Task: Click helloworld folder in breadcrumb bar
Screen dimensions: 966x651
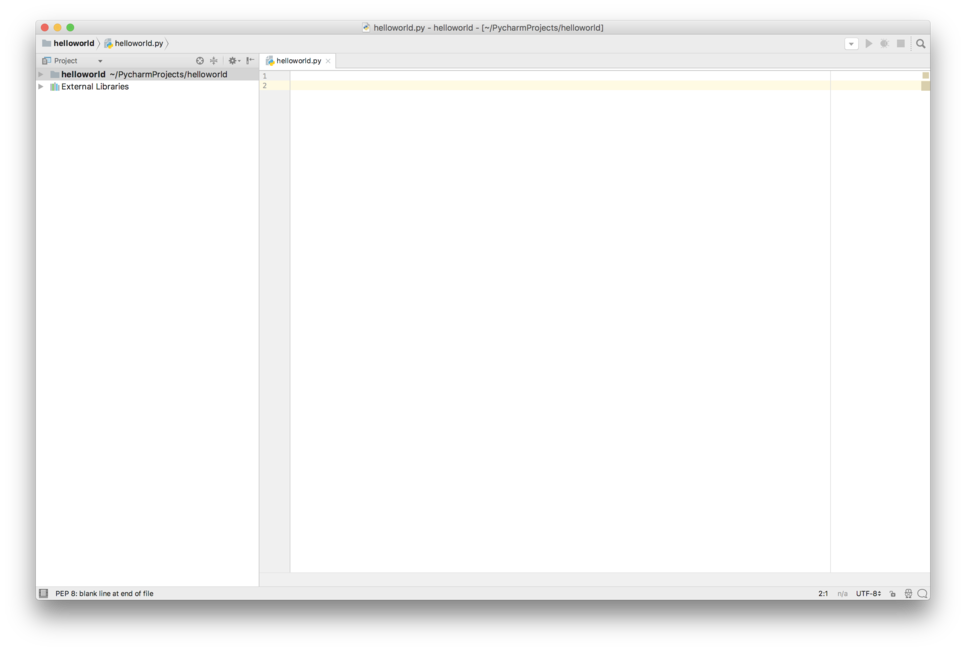Action: point(68,43)
